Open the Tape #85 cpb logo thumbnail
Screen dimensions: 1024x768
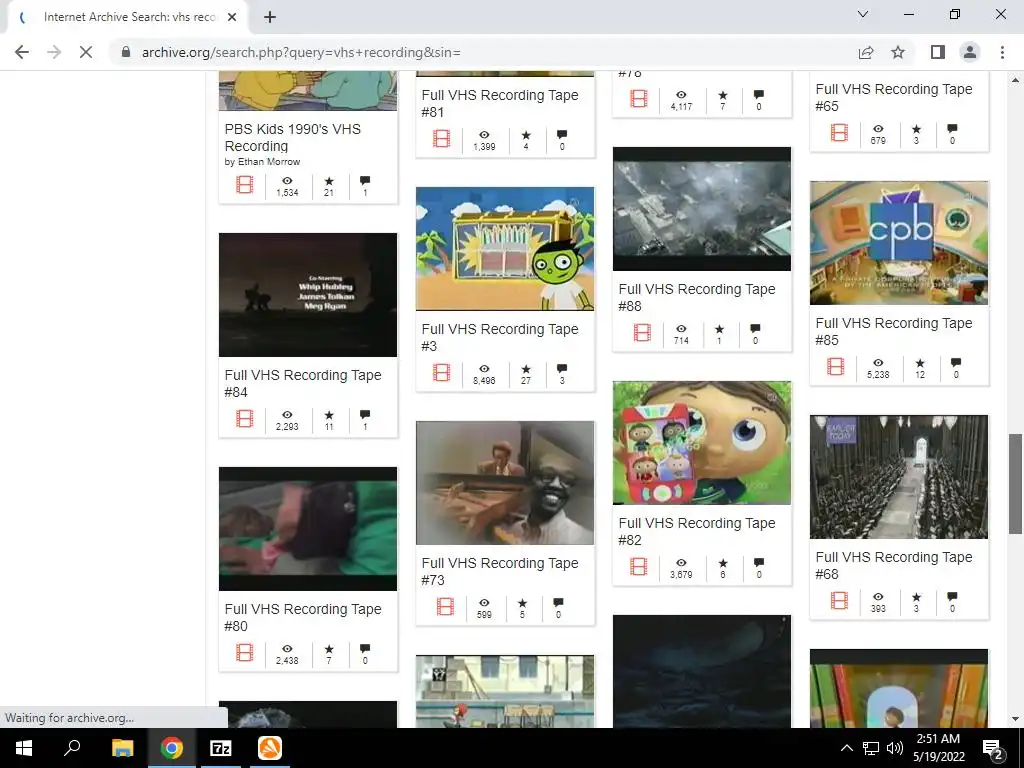pyautogui.click(x=899, y=243)
